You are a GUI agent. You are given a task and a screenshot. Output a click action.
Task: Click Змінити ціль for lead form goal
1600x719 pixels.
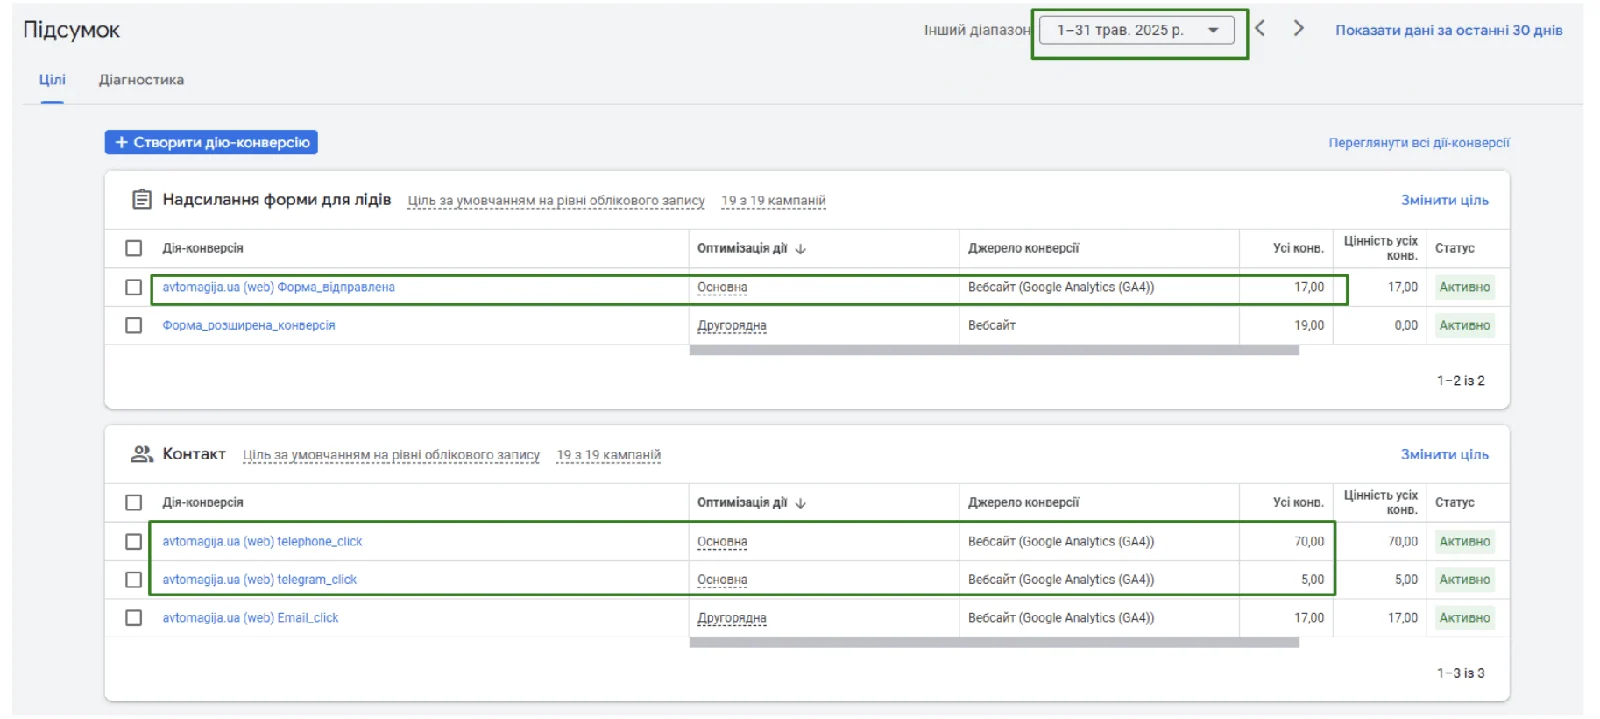(x=1445, y=200)
